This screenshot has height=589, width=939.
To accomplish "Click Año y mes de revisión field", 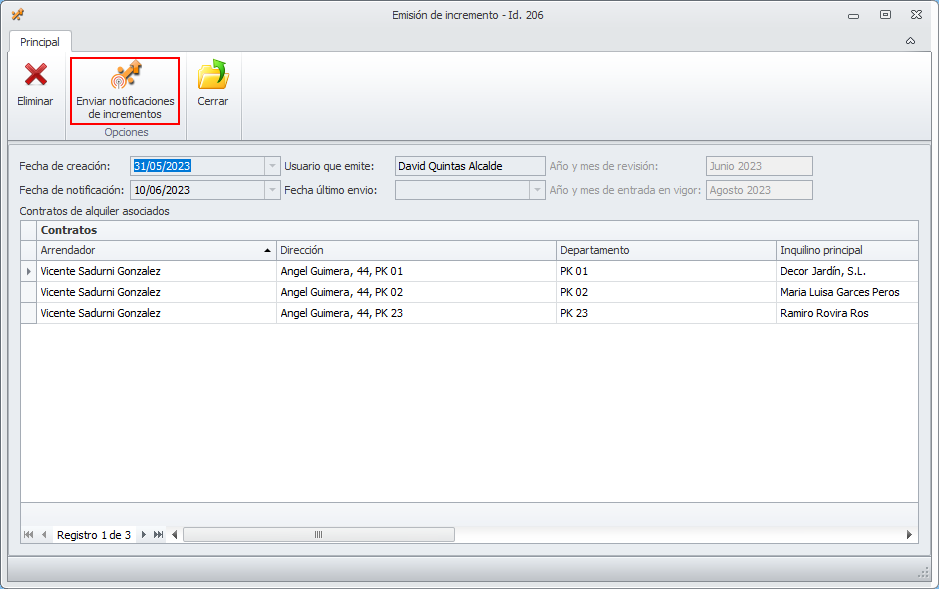I will (759, 166).
